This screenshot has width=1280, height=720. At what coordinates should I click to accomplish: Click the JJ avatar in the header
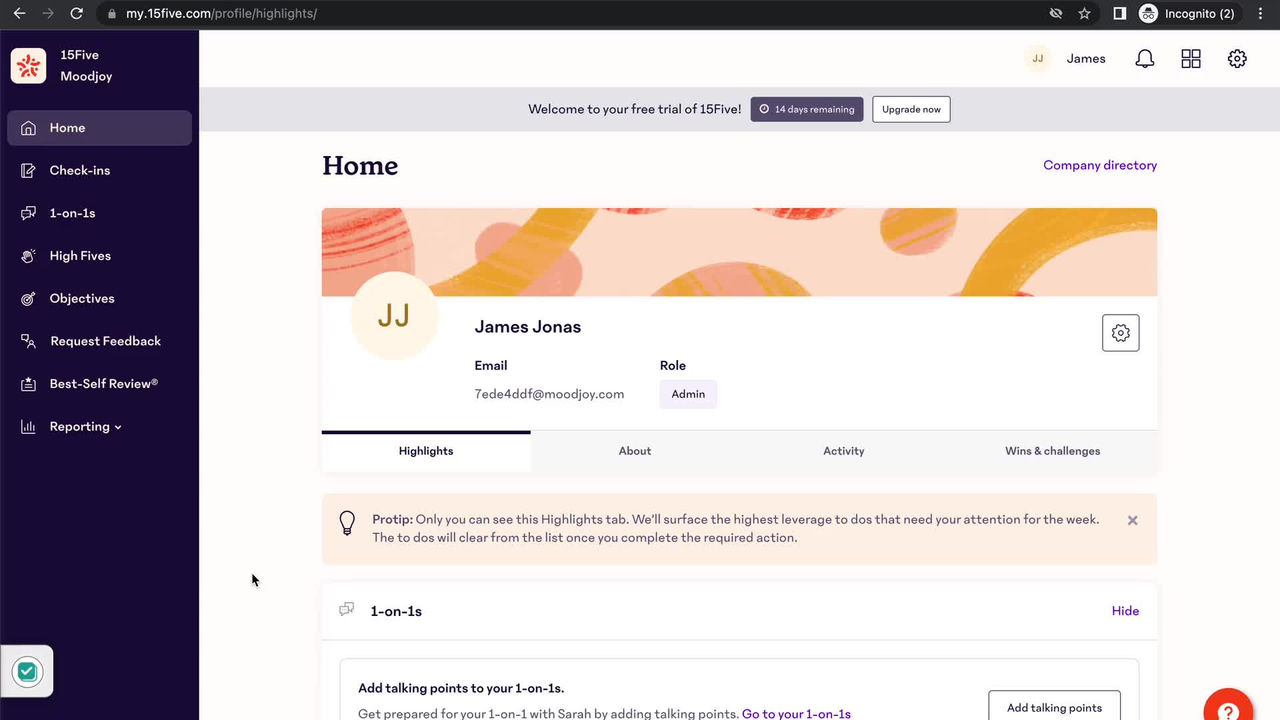click(1038, 59)
